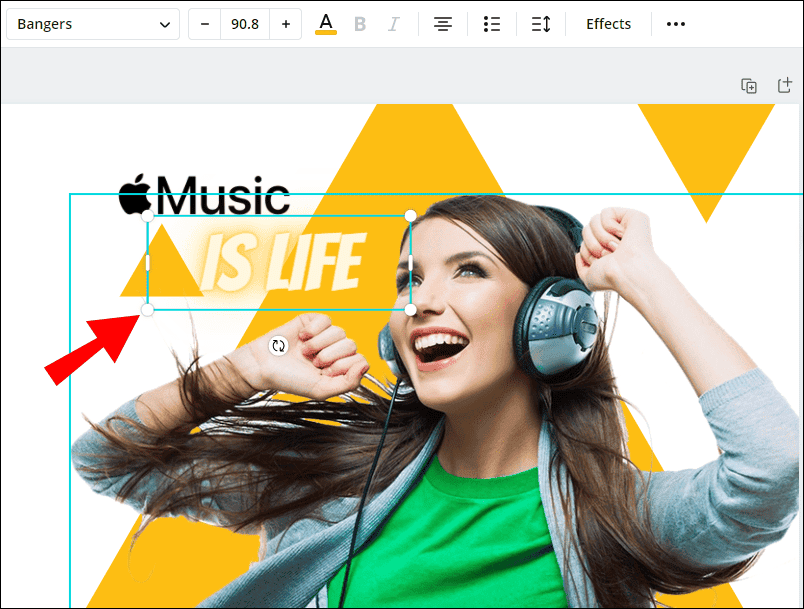Screen dimensions: 804x609
Task: Increase the font size
Action: tap(286, 23)
